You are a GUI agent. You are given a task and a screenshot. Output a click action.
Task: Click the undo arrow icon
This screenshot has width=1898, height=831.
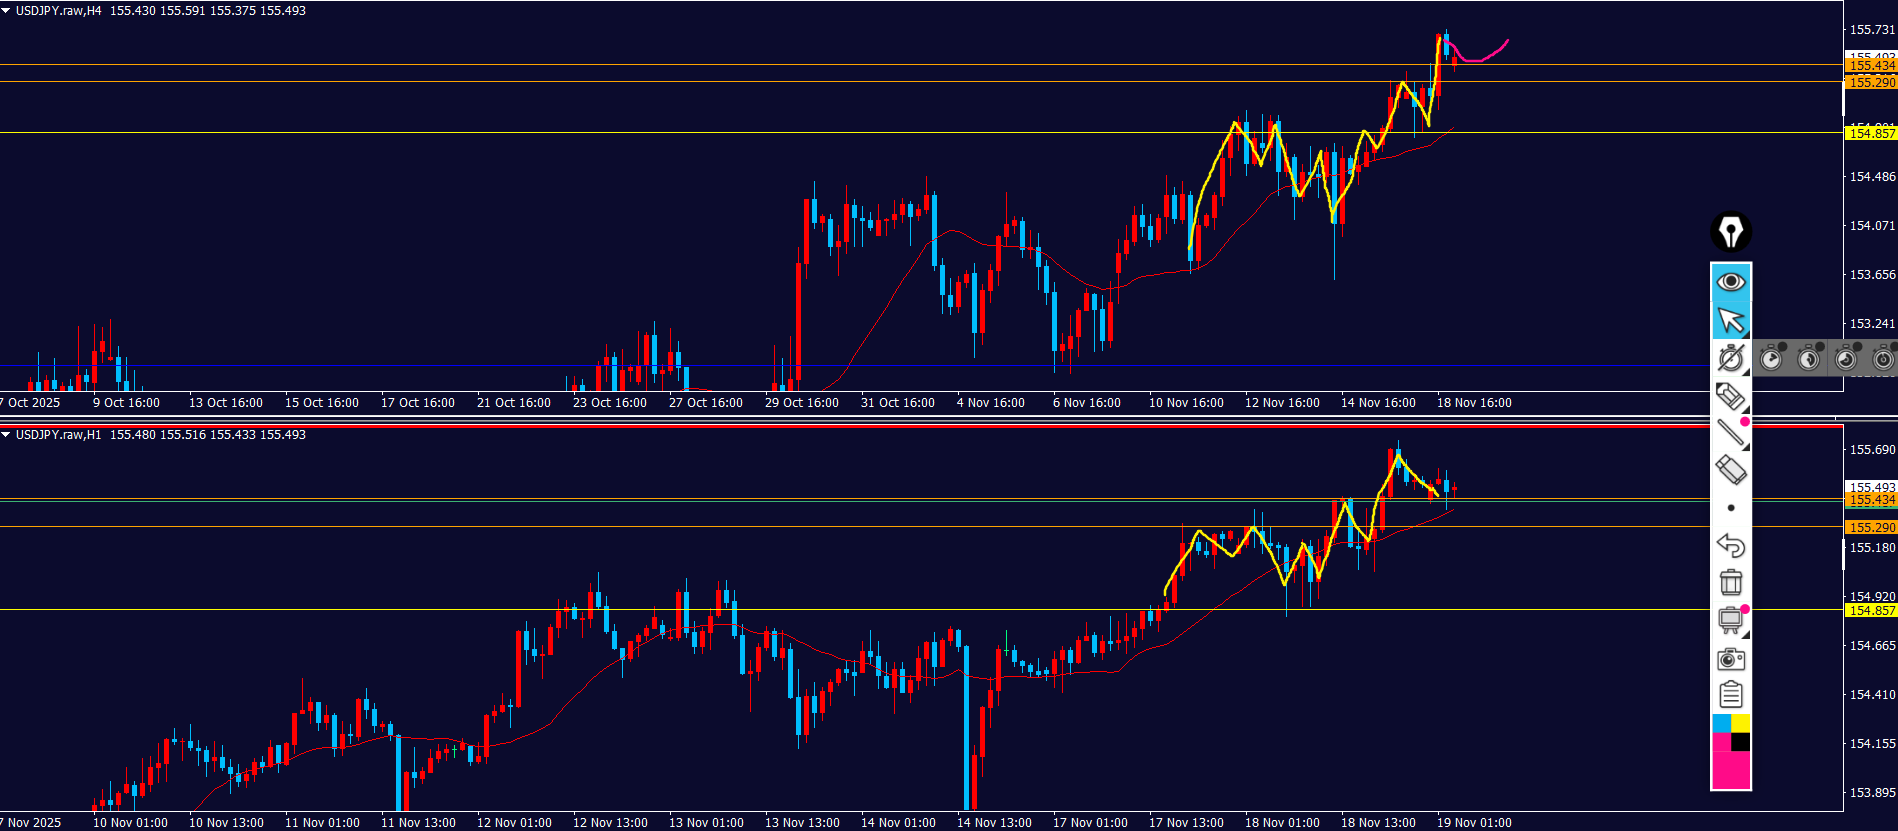pyautogui.click(x=1730, y=545)
